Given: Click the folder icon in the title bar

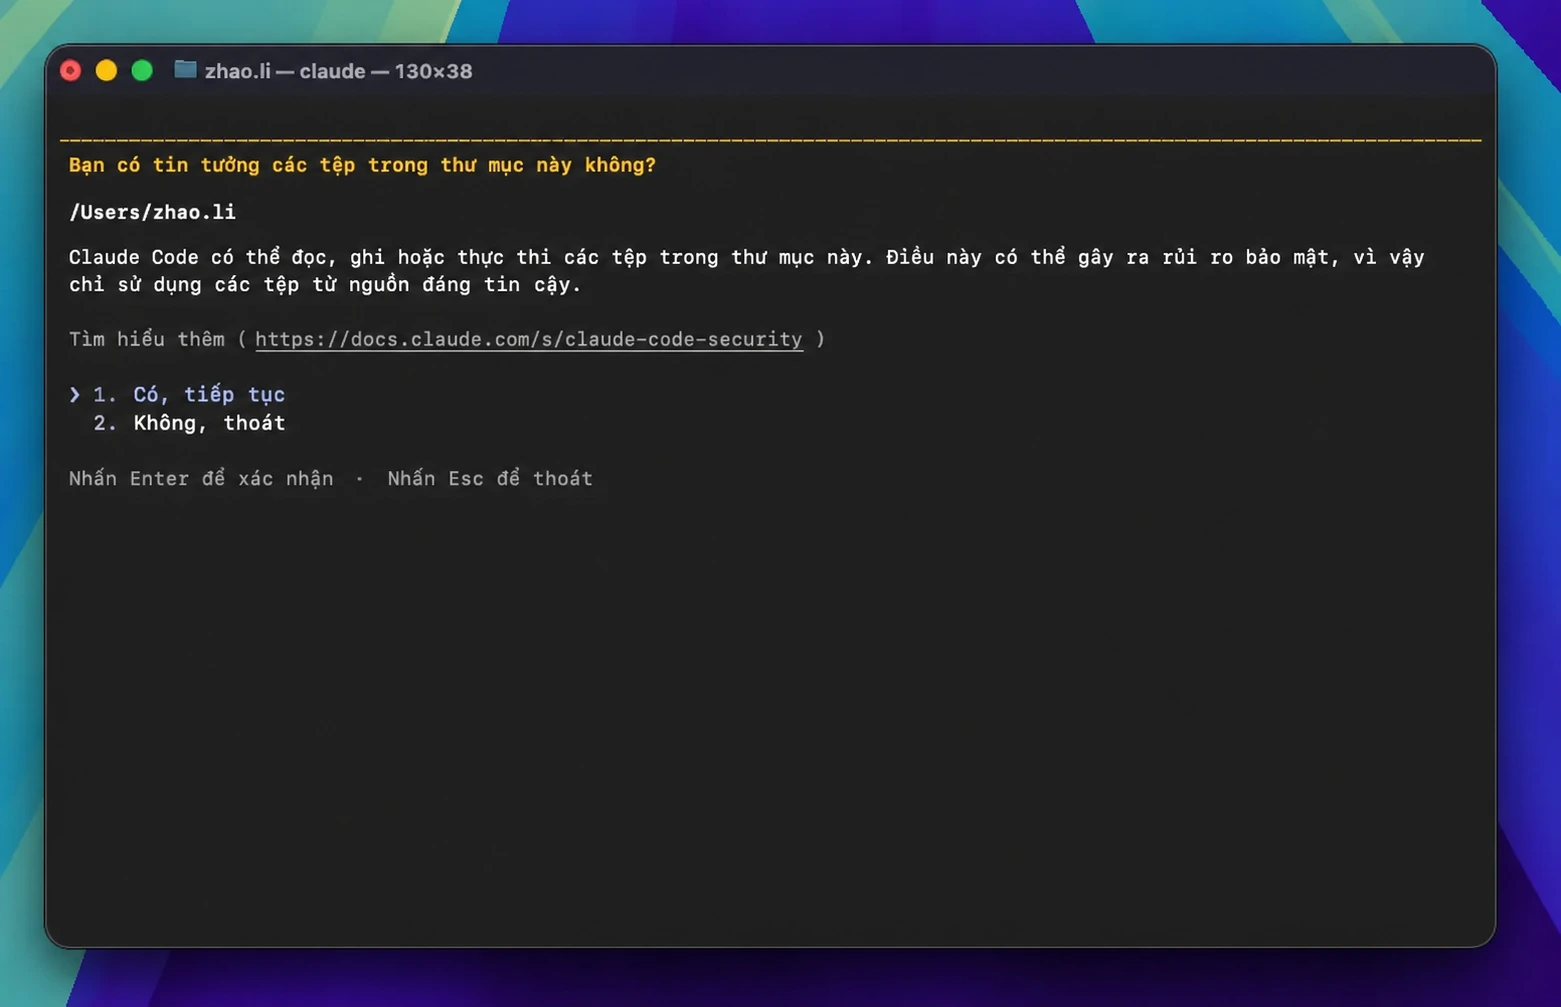Looking at the screenshot, I should (185, 70).
